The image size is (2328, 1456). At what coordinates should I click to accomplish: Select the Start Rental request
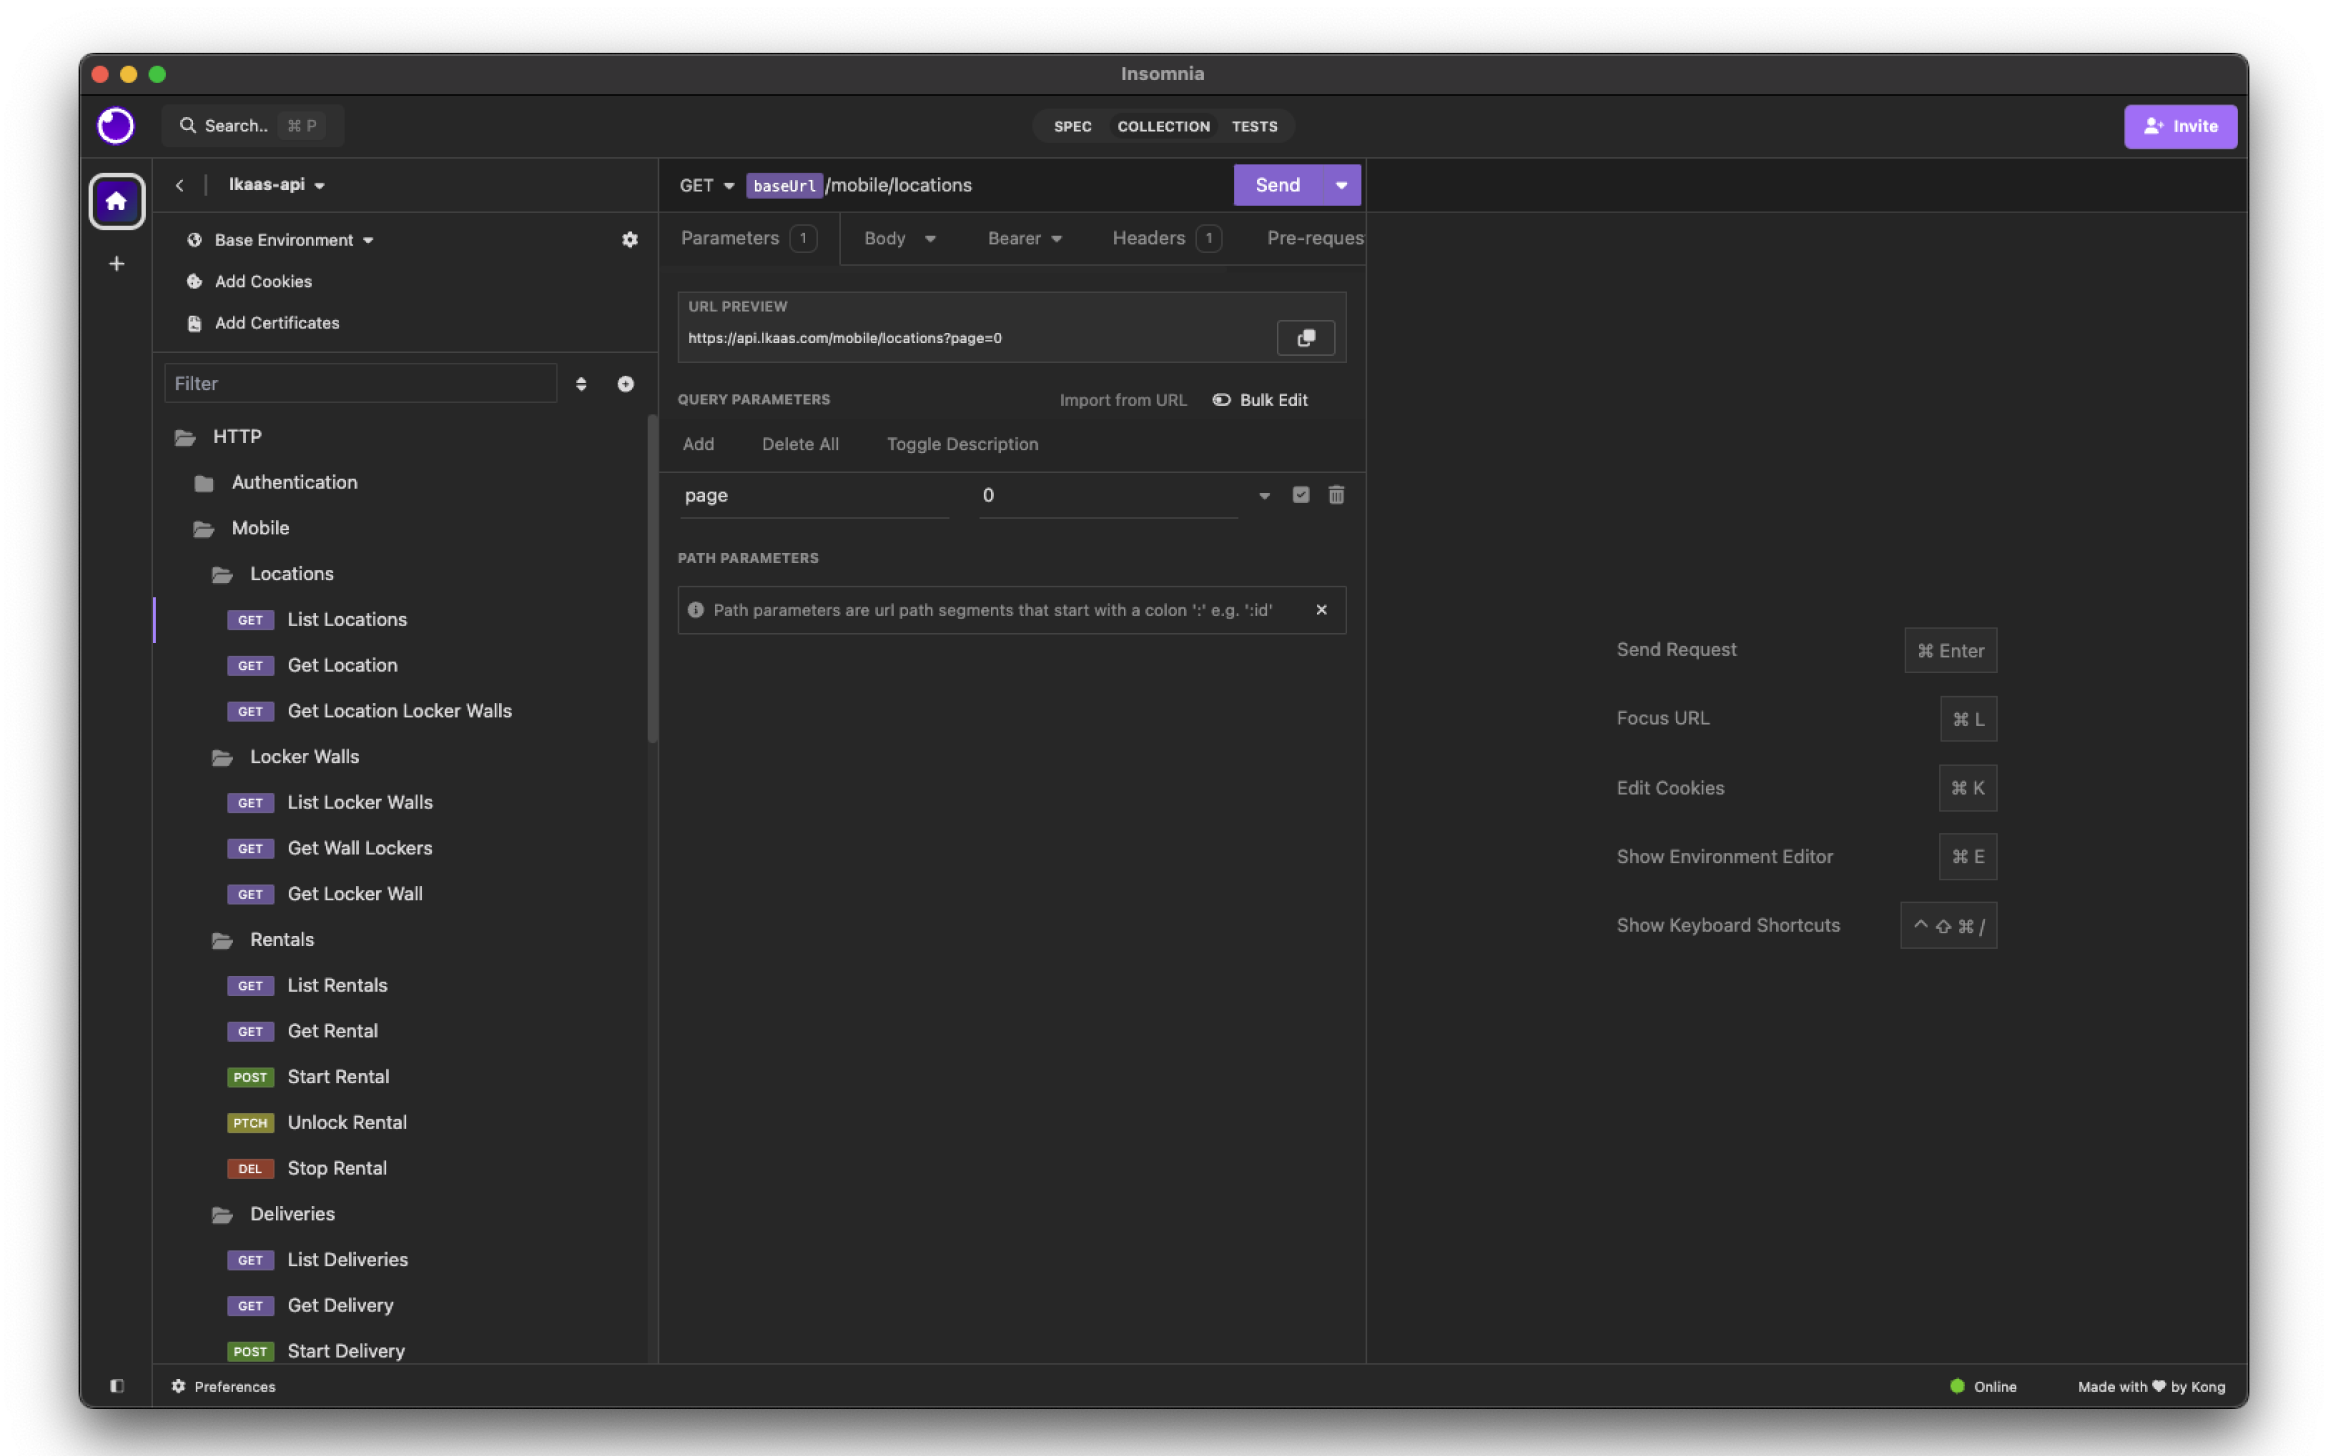pyautogui.click(x=403, y=1077)
